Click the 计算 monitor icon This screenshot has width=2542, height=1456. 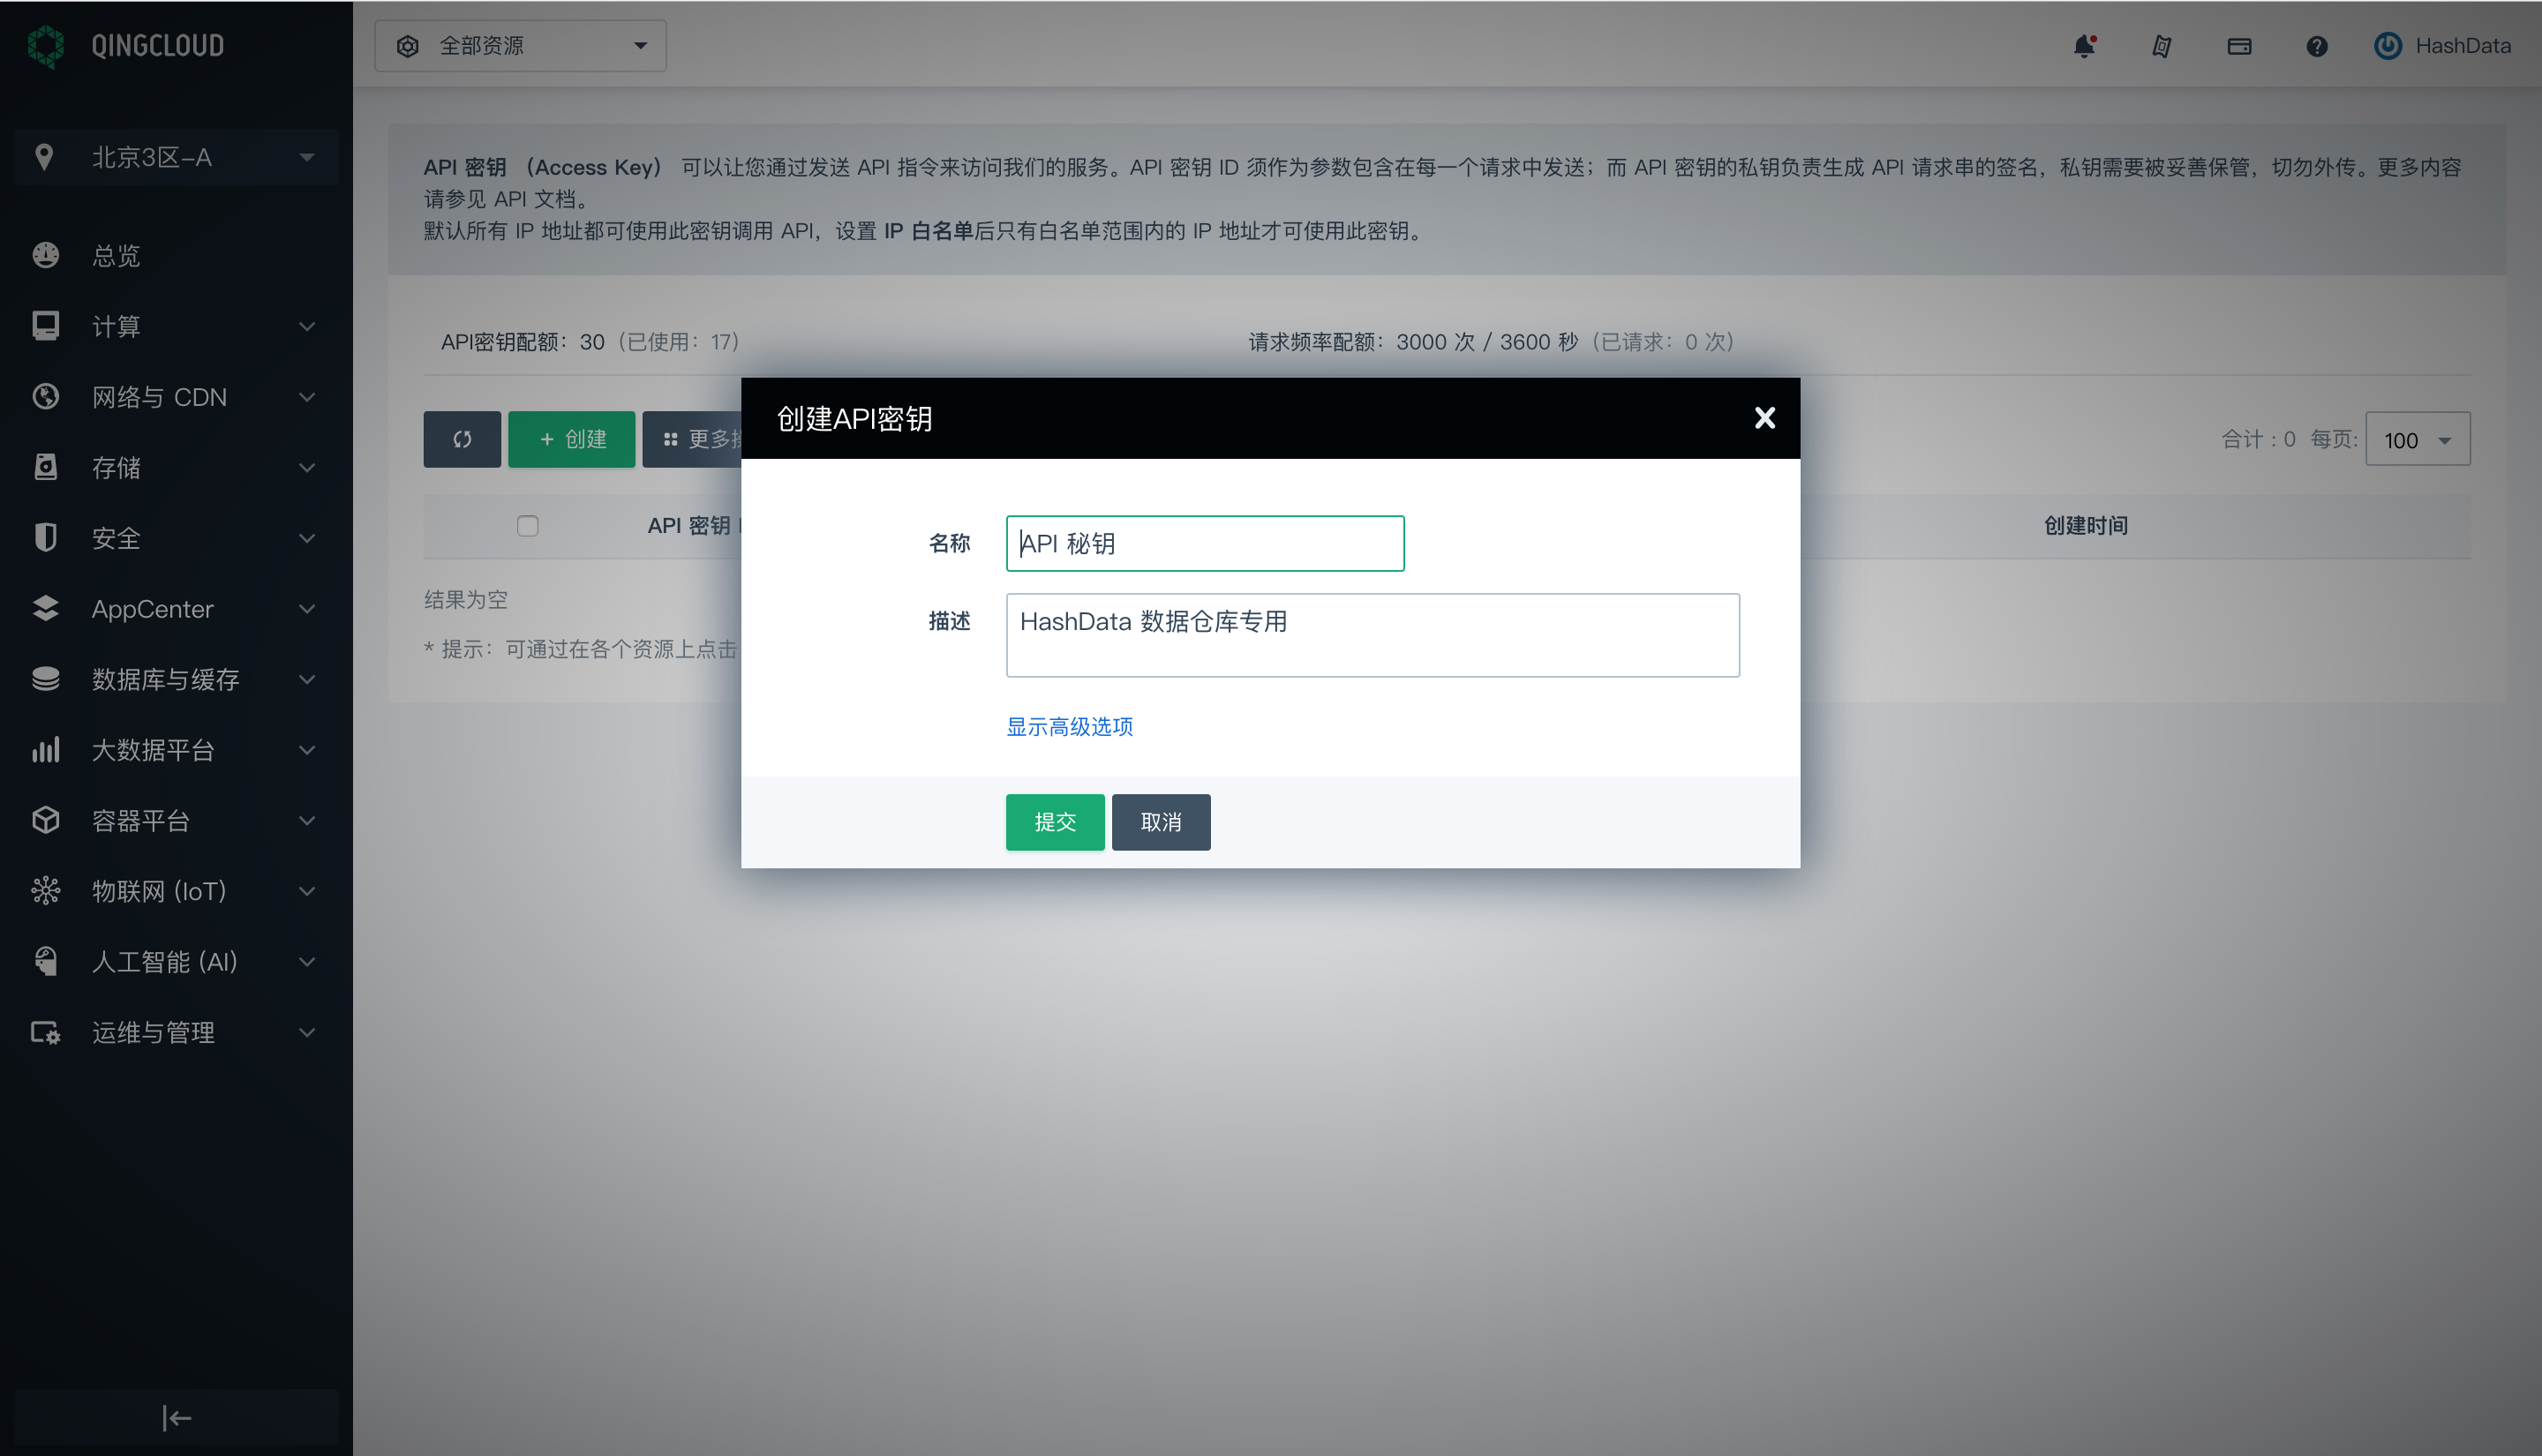[x=46, y=326]
